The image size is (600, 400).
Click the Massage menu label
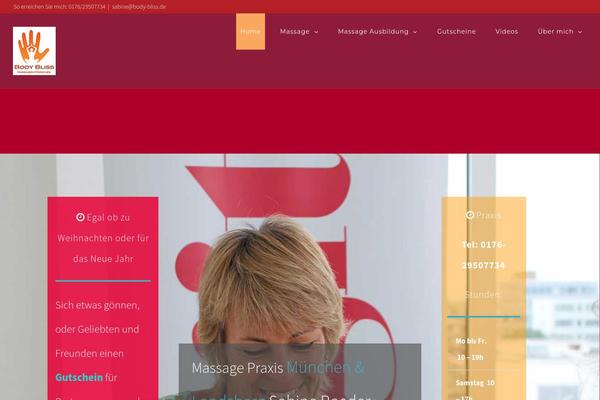(x=294, y=32)
